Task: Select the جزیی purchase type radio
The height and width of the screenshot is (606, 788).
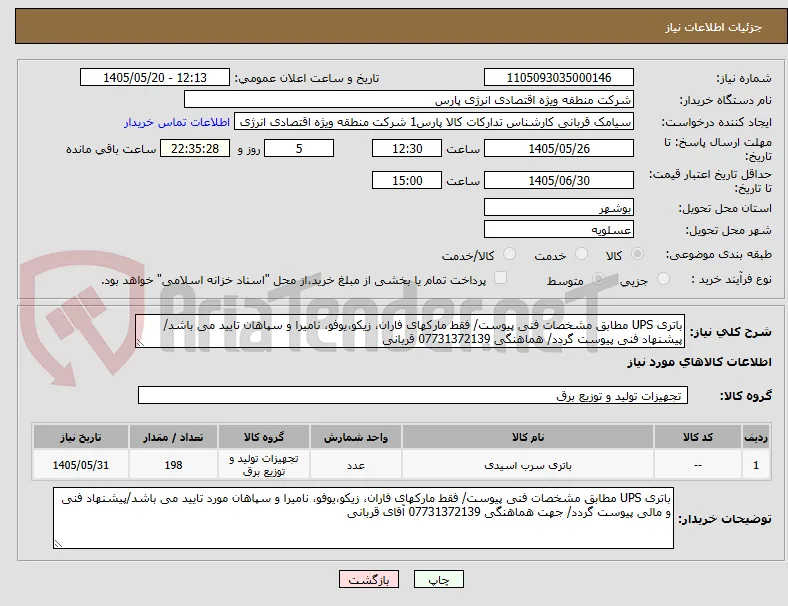Action: pyautogui.click(x=663, y=278)
